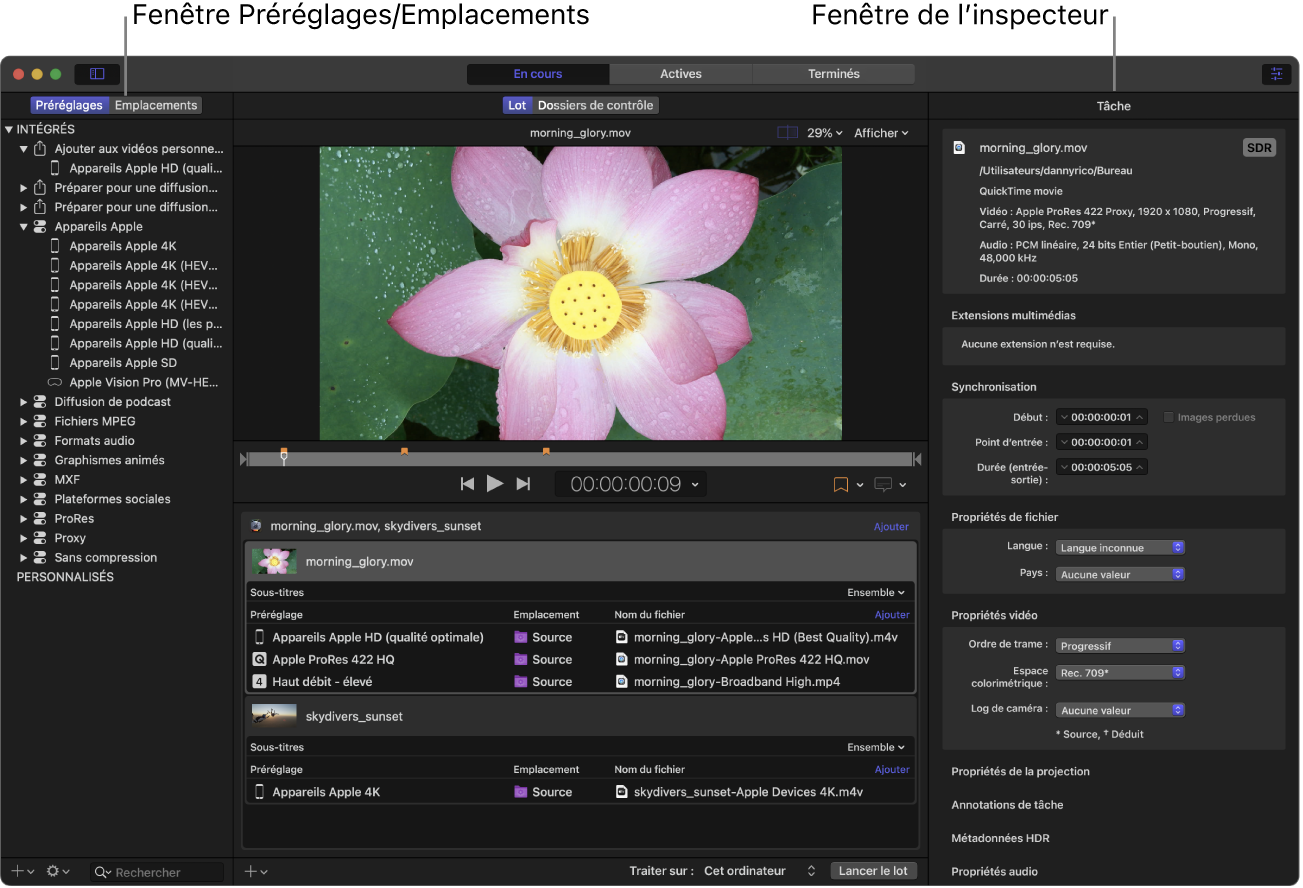Expand the Diffusion de podcast group
This screenshot has width=1303, height=888.
[x=24, y=402]
